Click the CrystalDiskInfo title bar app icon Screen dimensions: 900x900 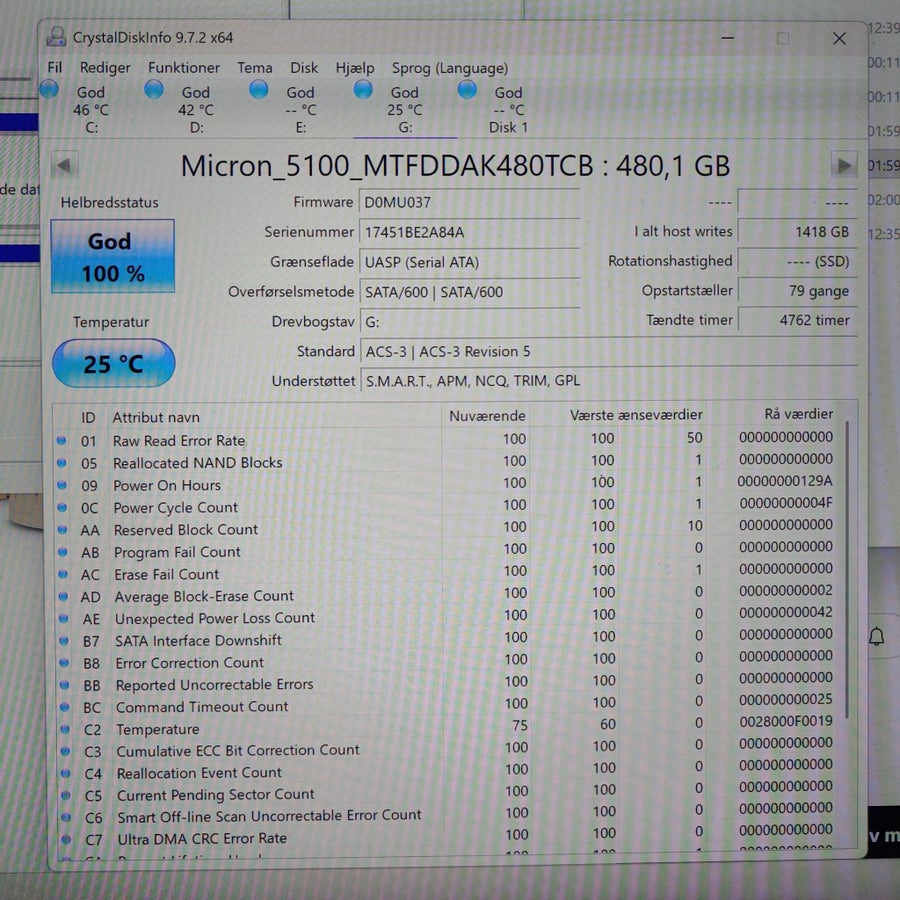56,37
